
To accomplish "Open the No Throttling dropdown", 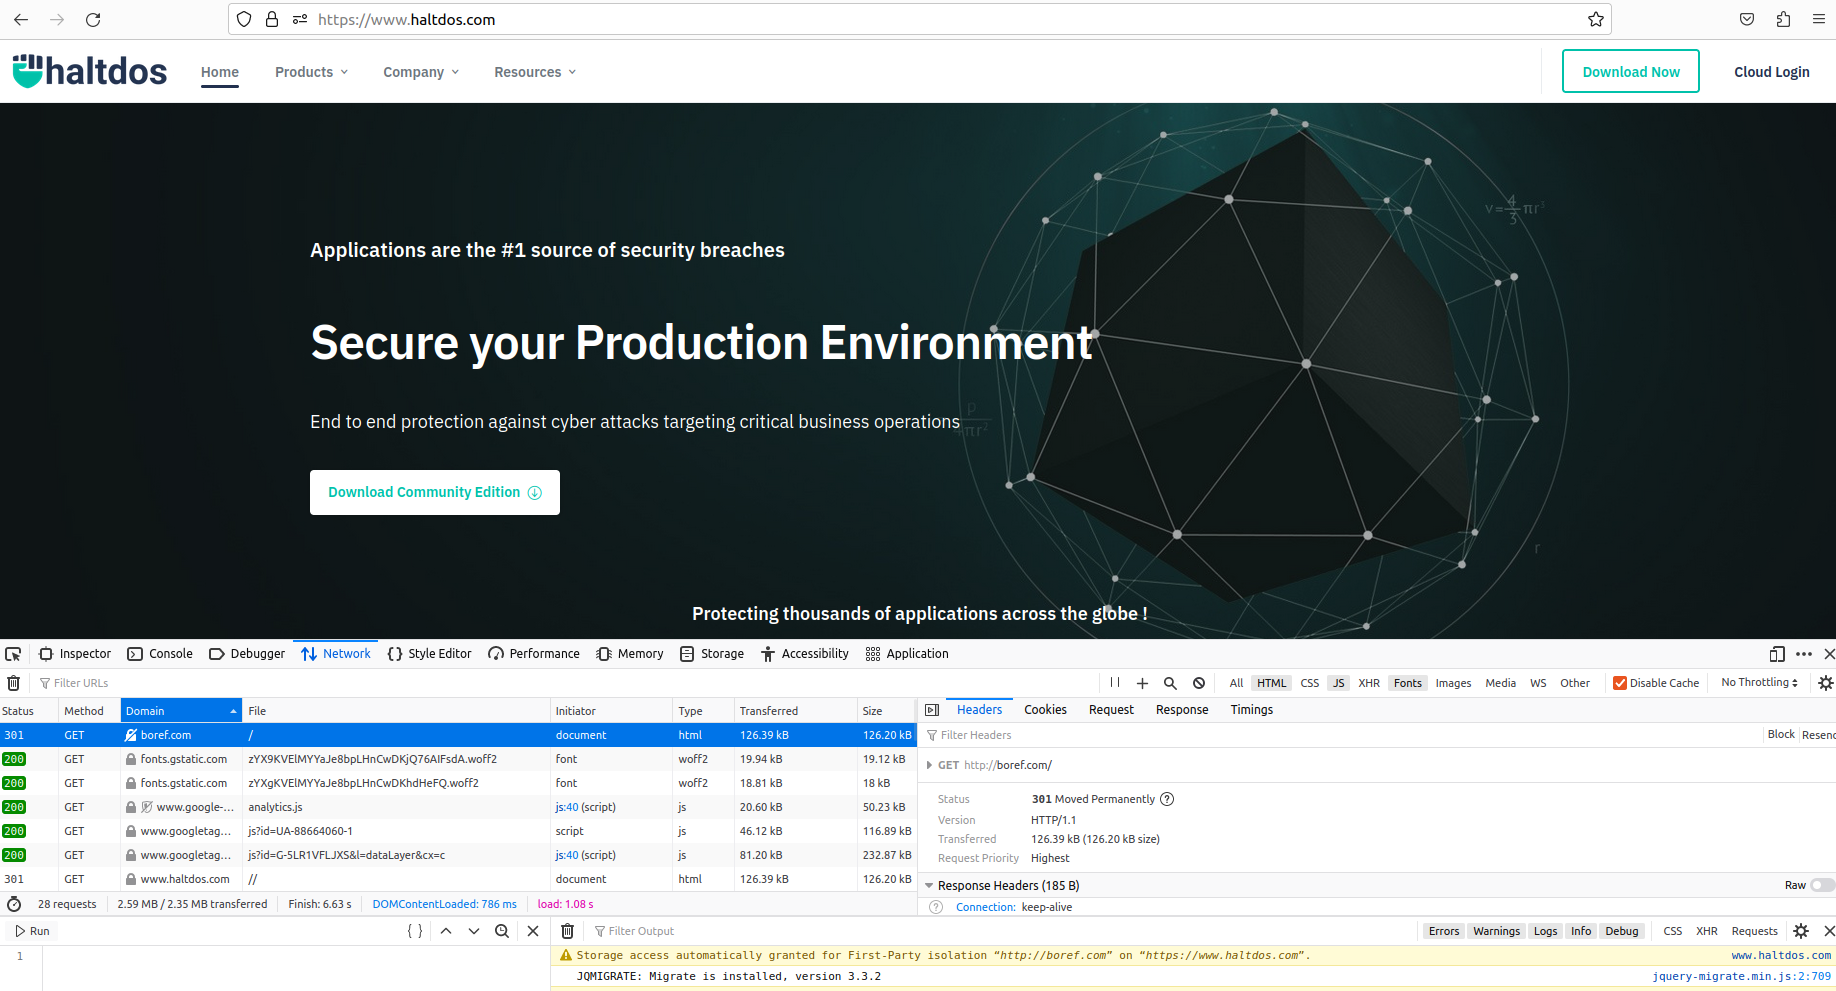I will pyautogui.click(x=1759, y=683).
